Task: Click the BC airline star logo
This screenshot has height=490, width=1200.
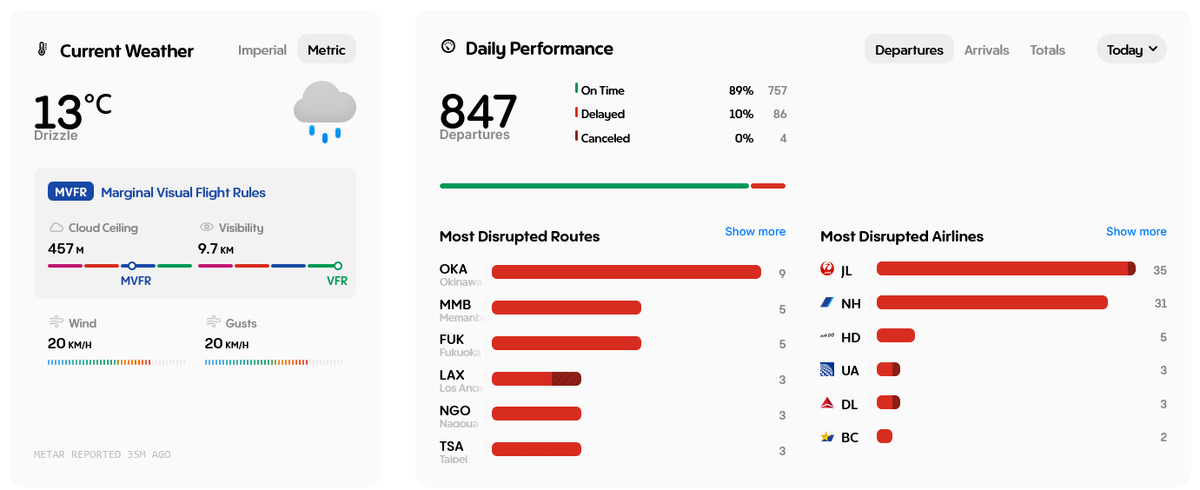Action: pyautogui.click(x=827, y=437)
